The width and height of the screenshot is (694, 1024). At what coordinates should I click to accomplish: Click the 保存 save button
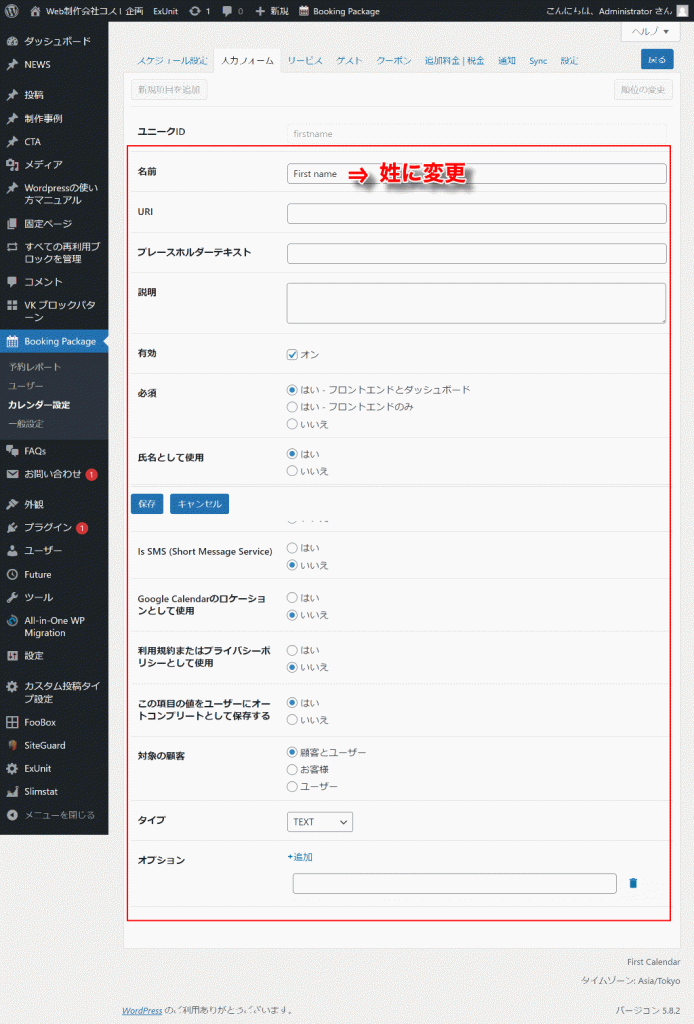tap(147, 504)
